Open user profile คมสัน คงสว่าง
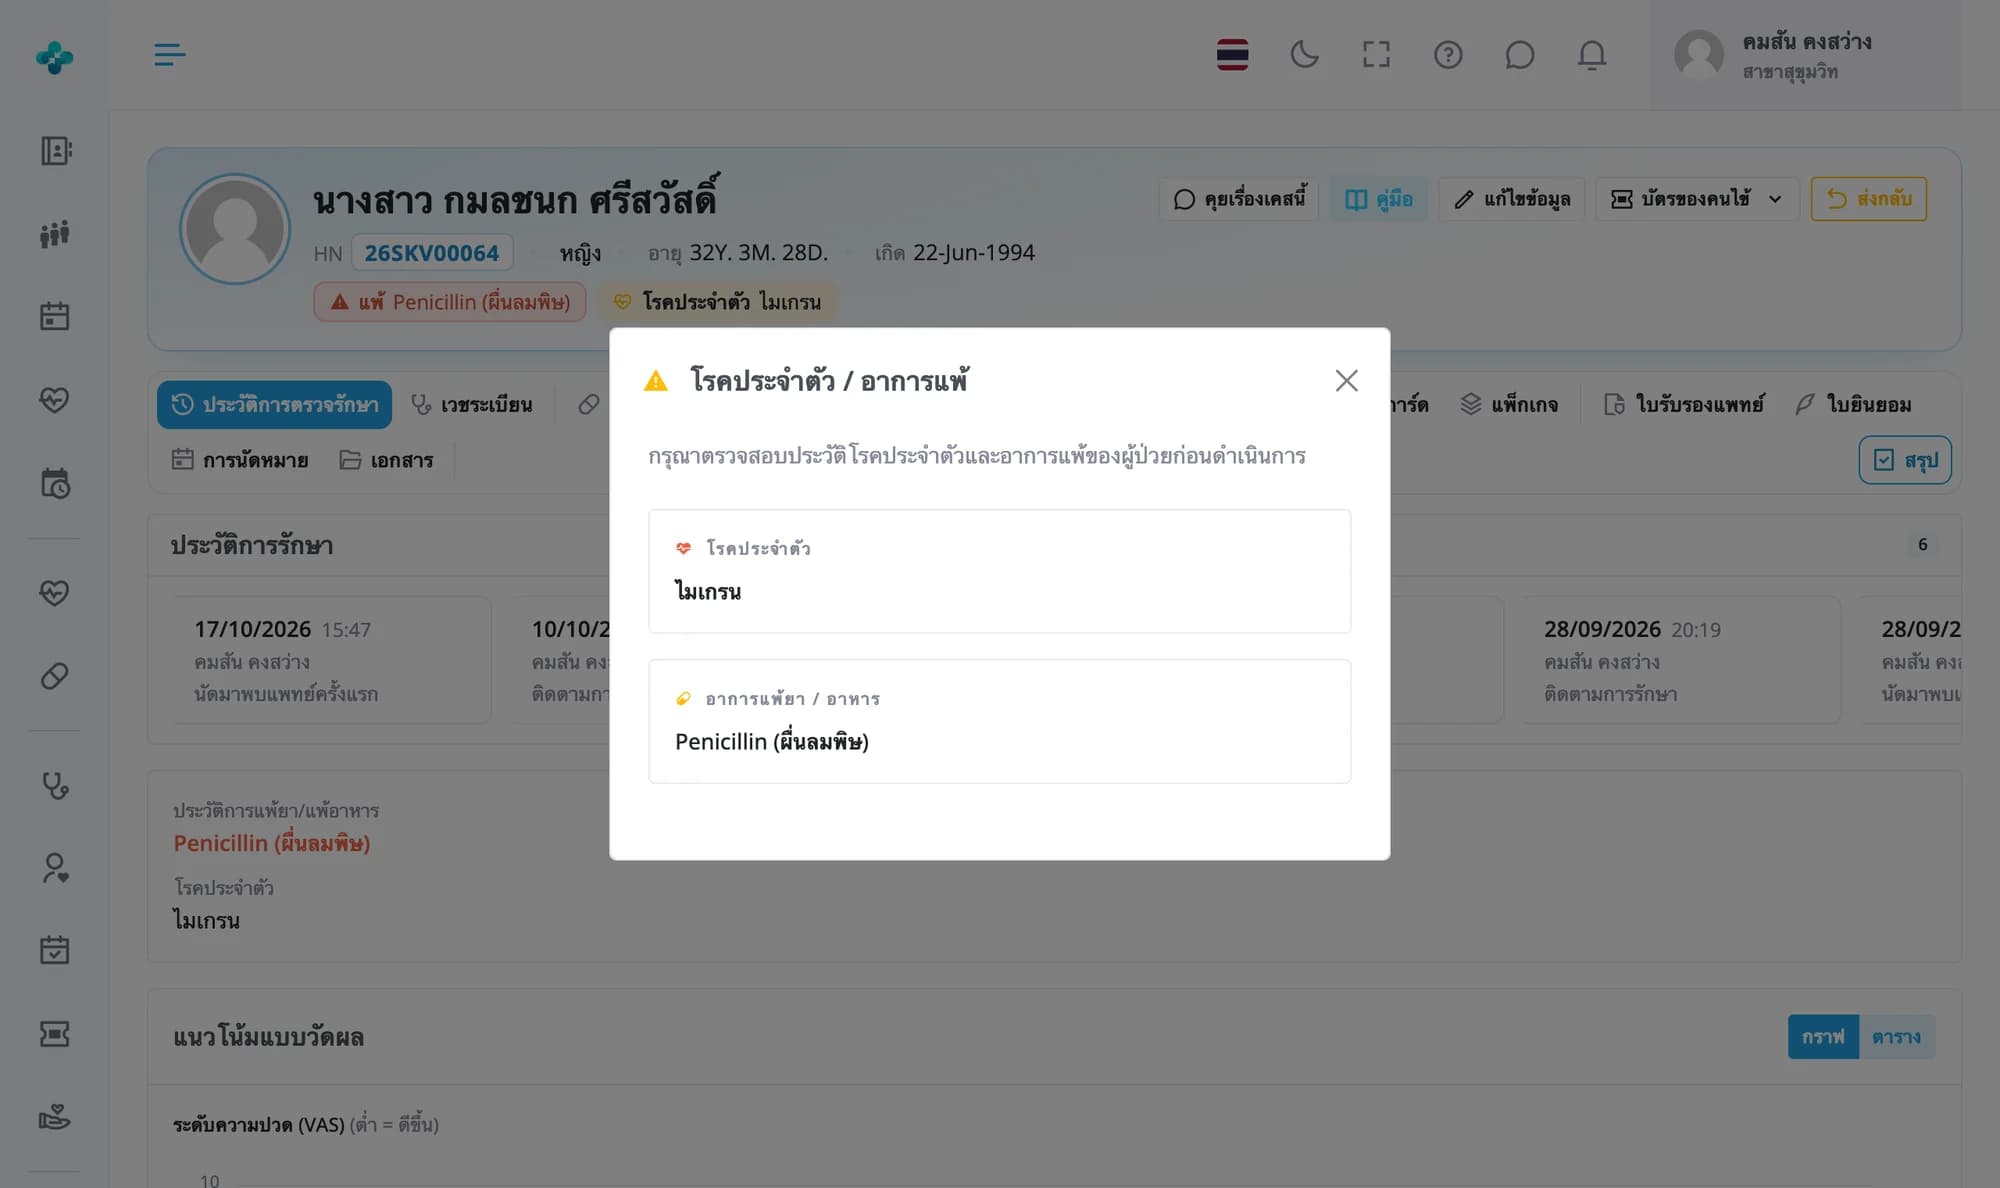This screenshot has height=1188, width=2000. coord(1805,55)
